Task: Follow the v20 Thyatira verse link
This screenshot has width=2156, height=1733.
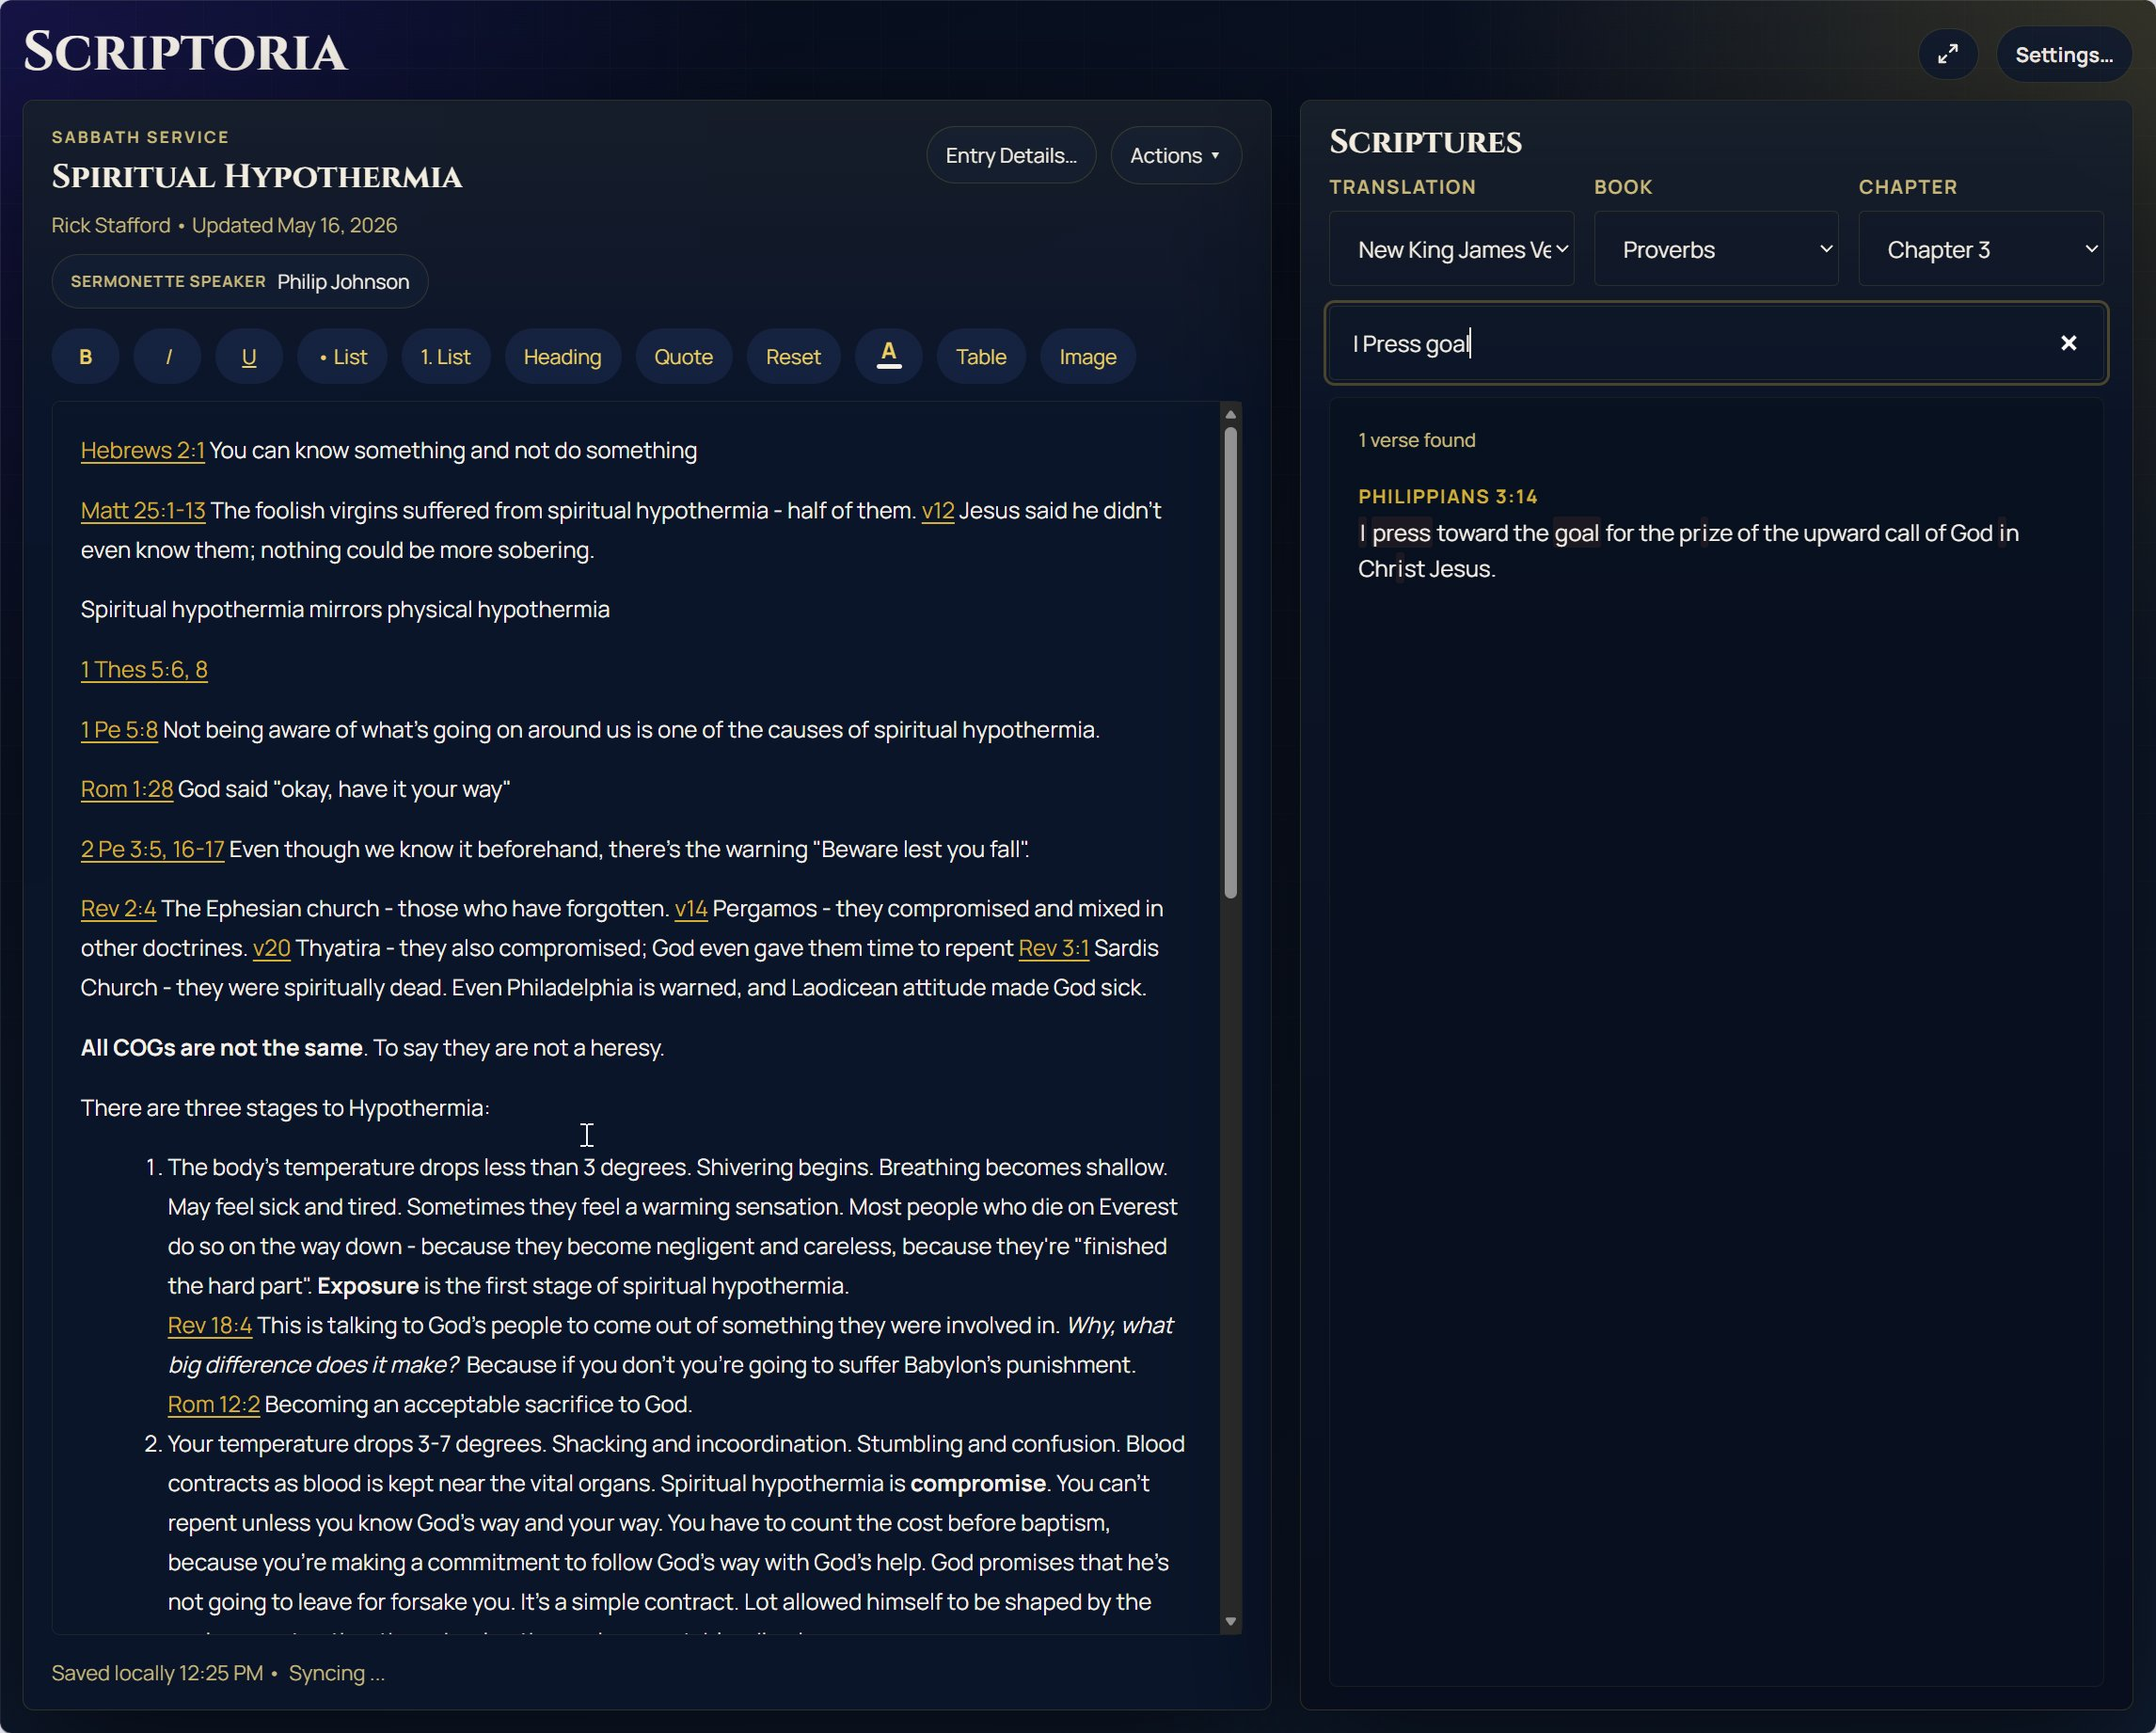Action: 271,948
